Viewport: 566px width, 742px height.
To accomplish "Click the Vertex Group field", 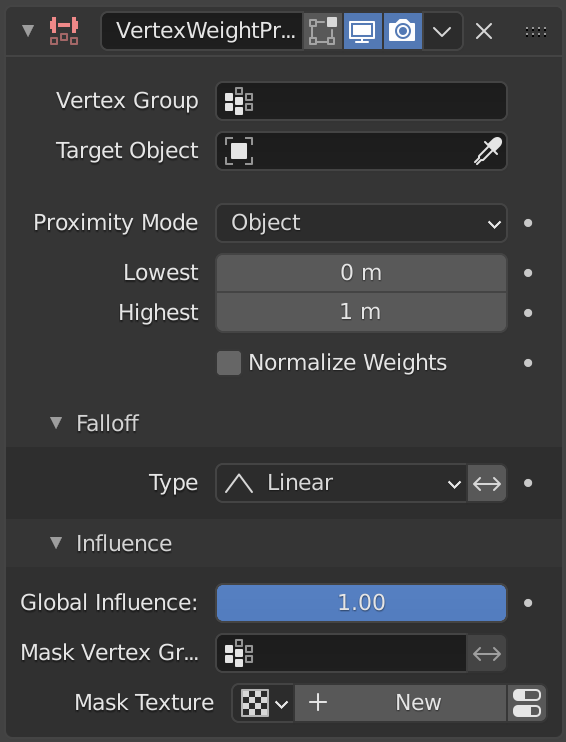I will point(362,101).
